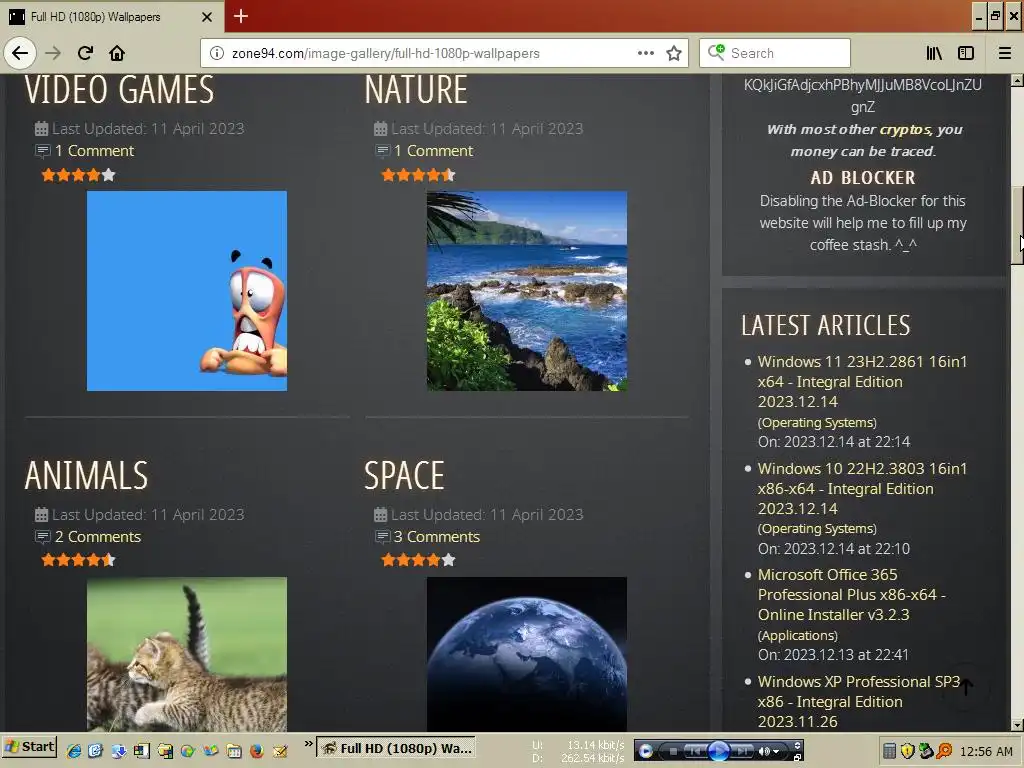
Task: Click the Media Player play button in taskbar
Action: (x=718, y=751)
